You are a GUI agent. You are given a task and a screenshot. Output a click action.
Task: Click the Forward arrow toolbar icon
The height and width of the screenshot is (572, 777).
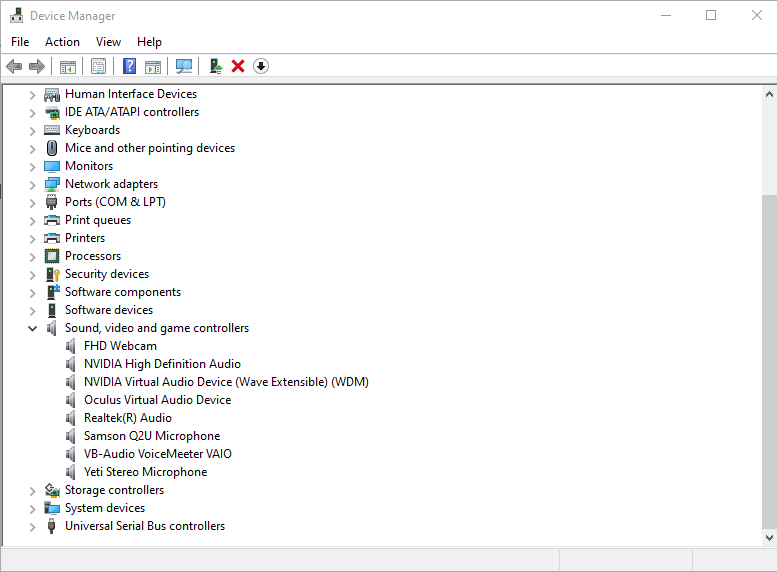pos(37,66)
